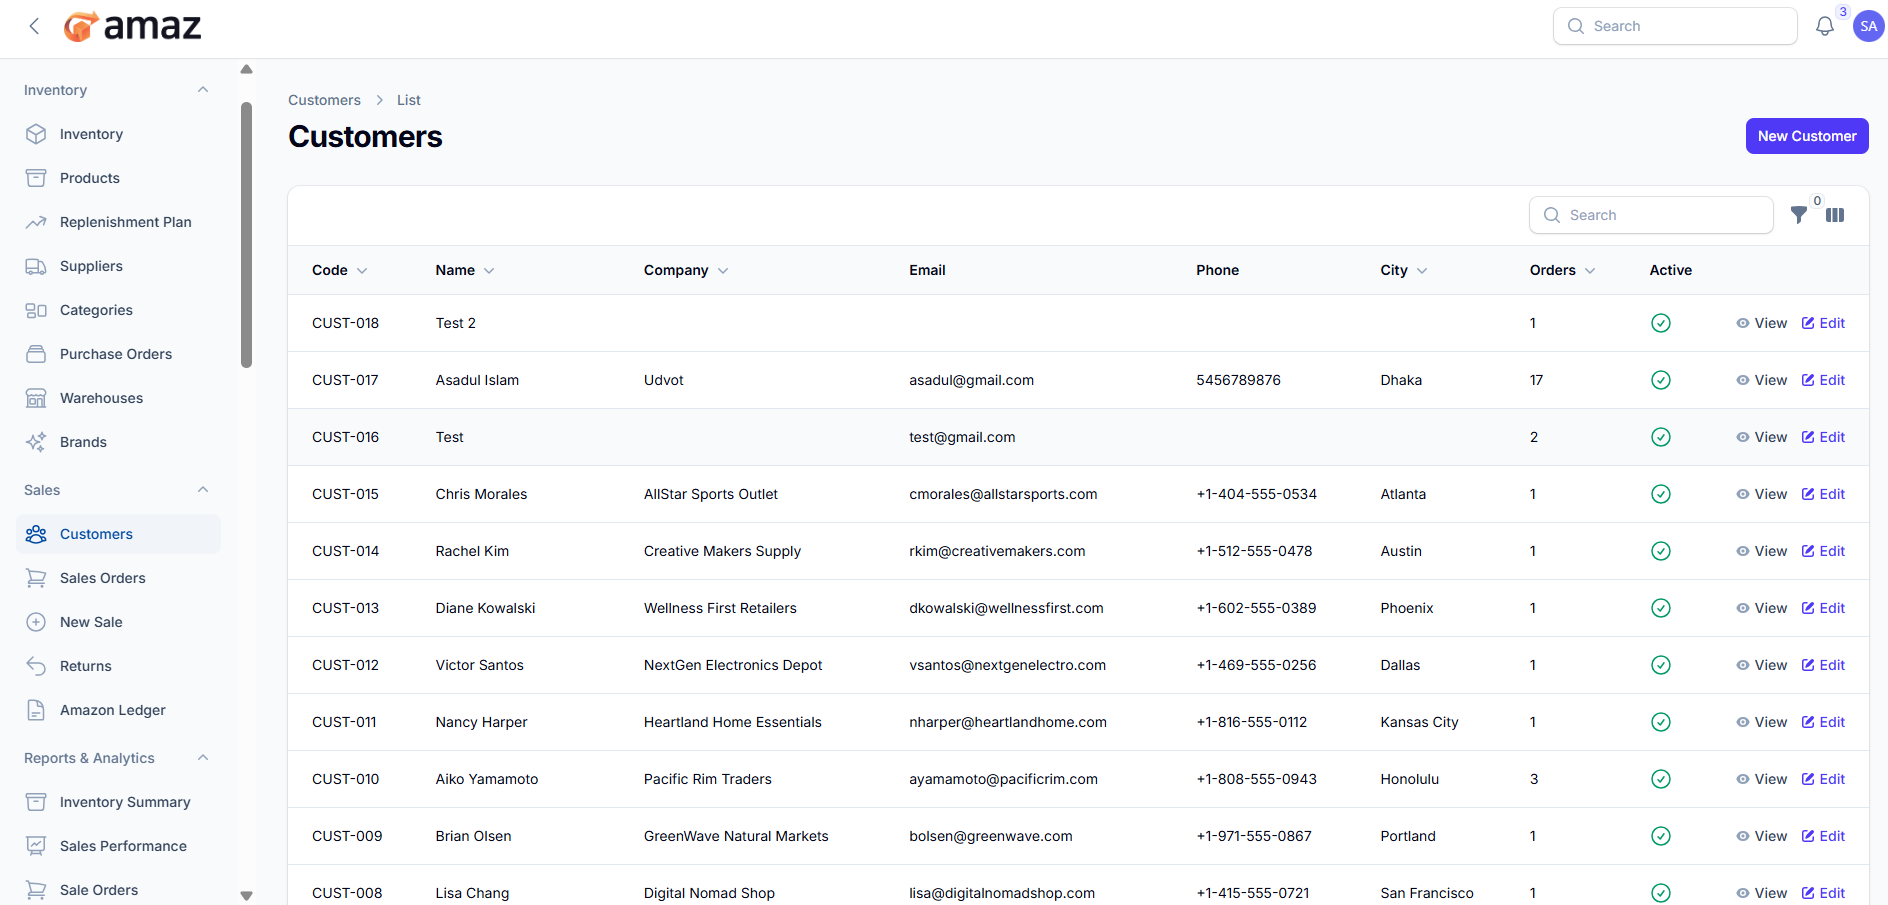Click the Customers people icon
Image resolution: width=1888 pixels, height=905 pixels.
(x=36, y=534)
